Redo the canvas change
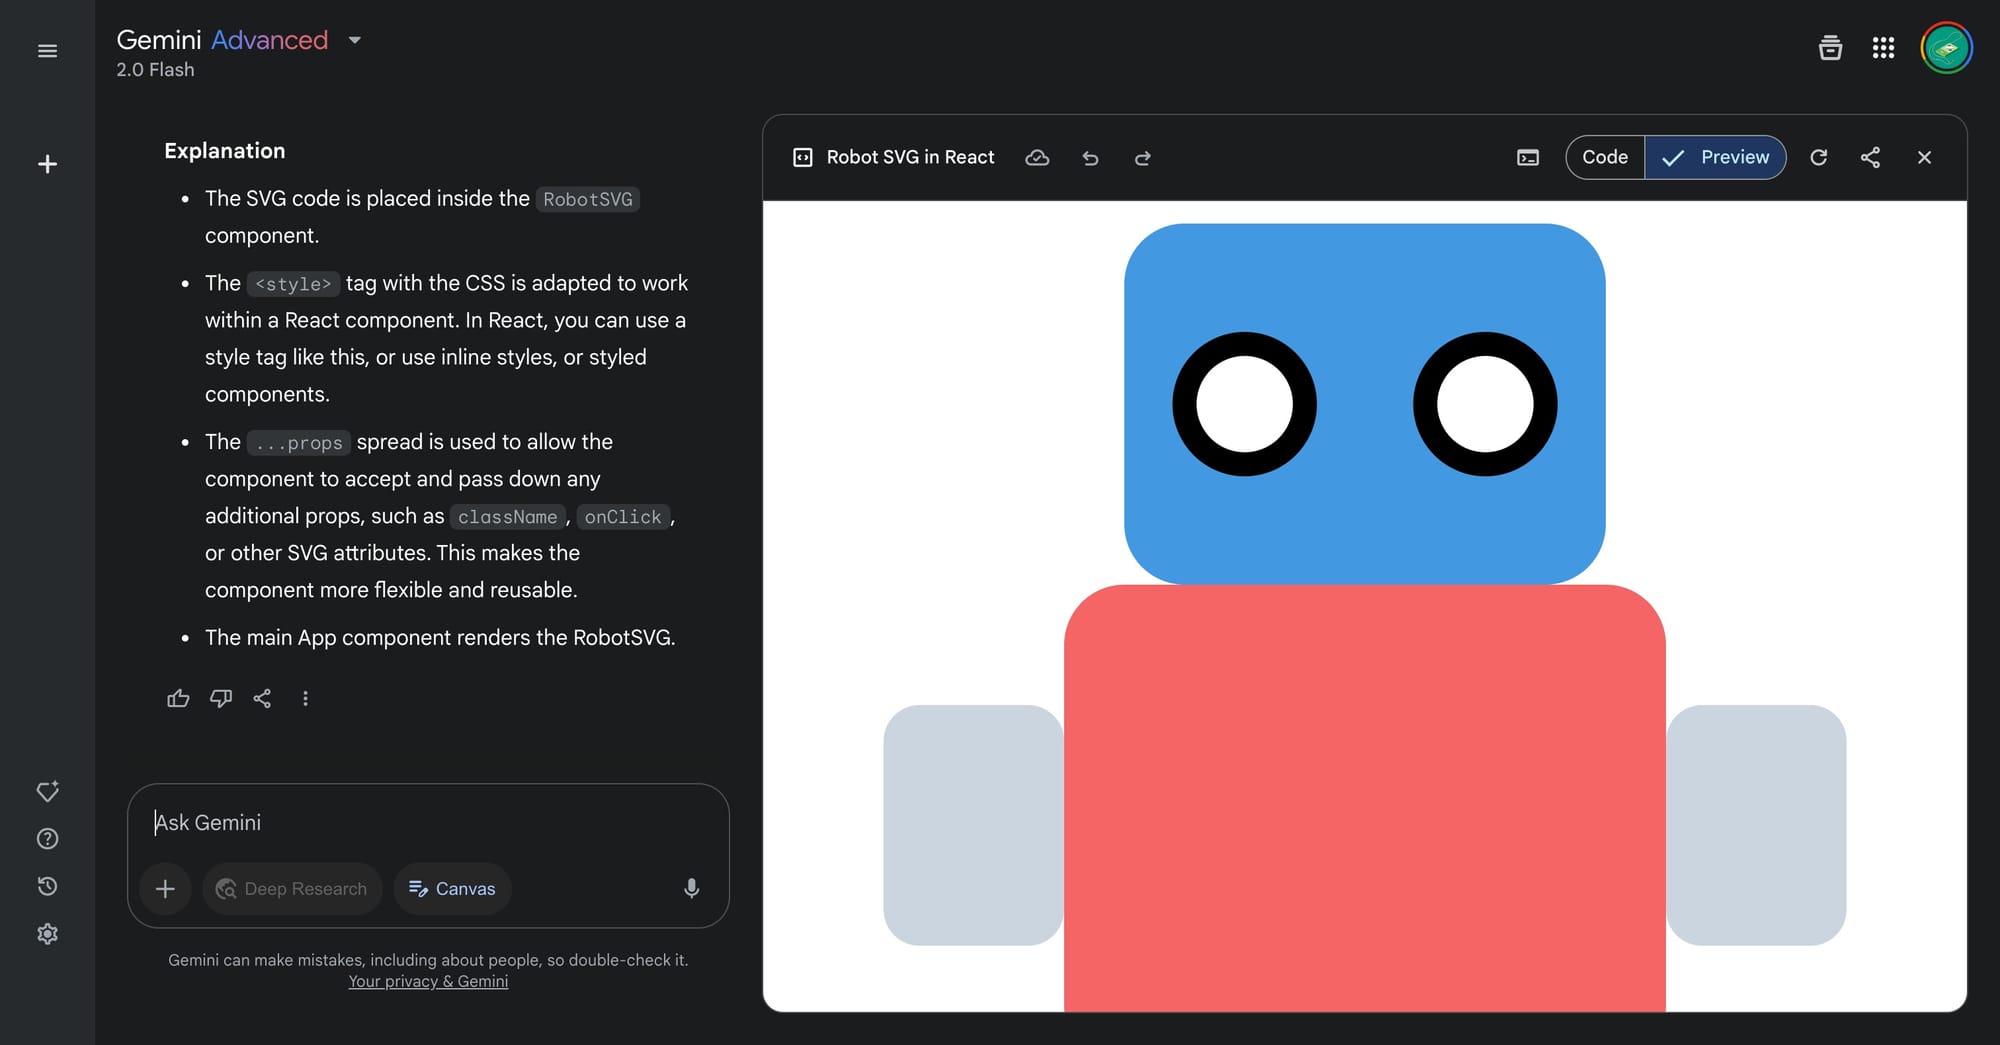The height and width of the screenshot is (1045, 2000). tap(1142, 158)
